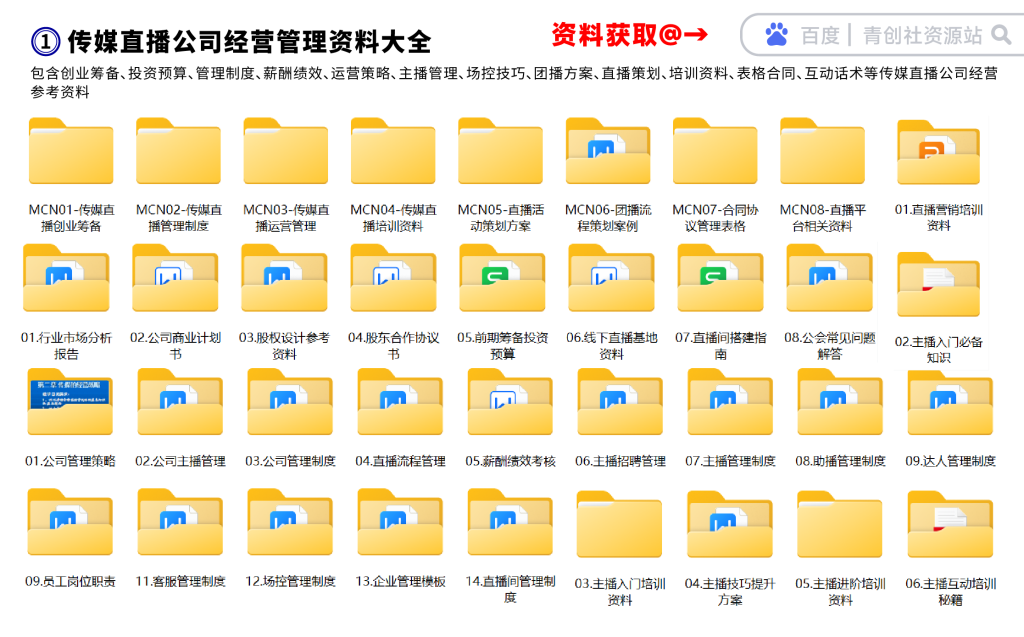Open the MCN06-团播流程策划案例 folder
The image size is (1024, 637).
(608, 153)
